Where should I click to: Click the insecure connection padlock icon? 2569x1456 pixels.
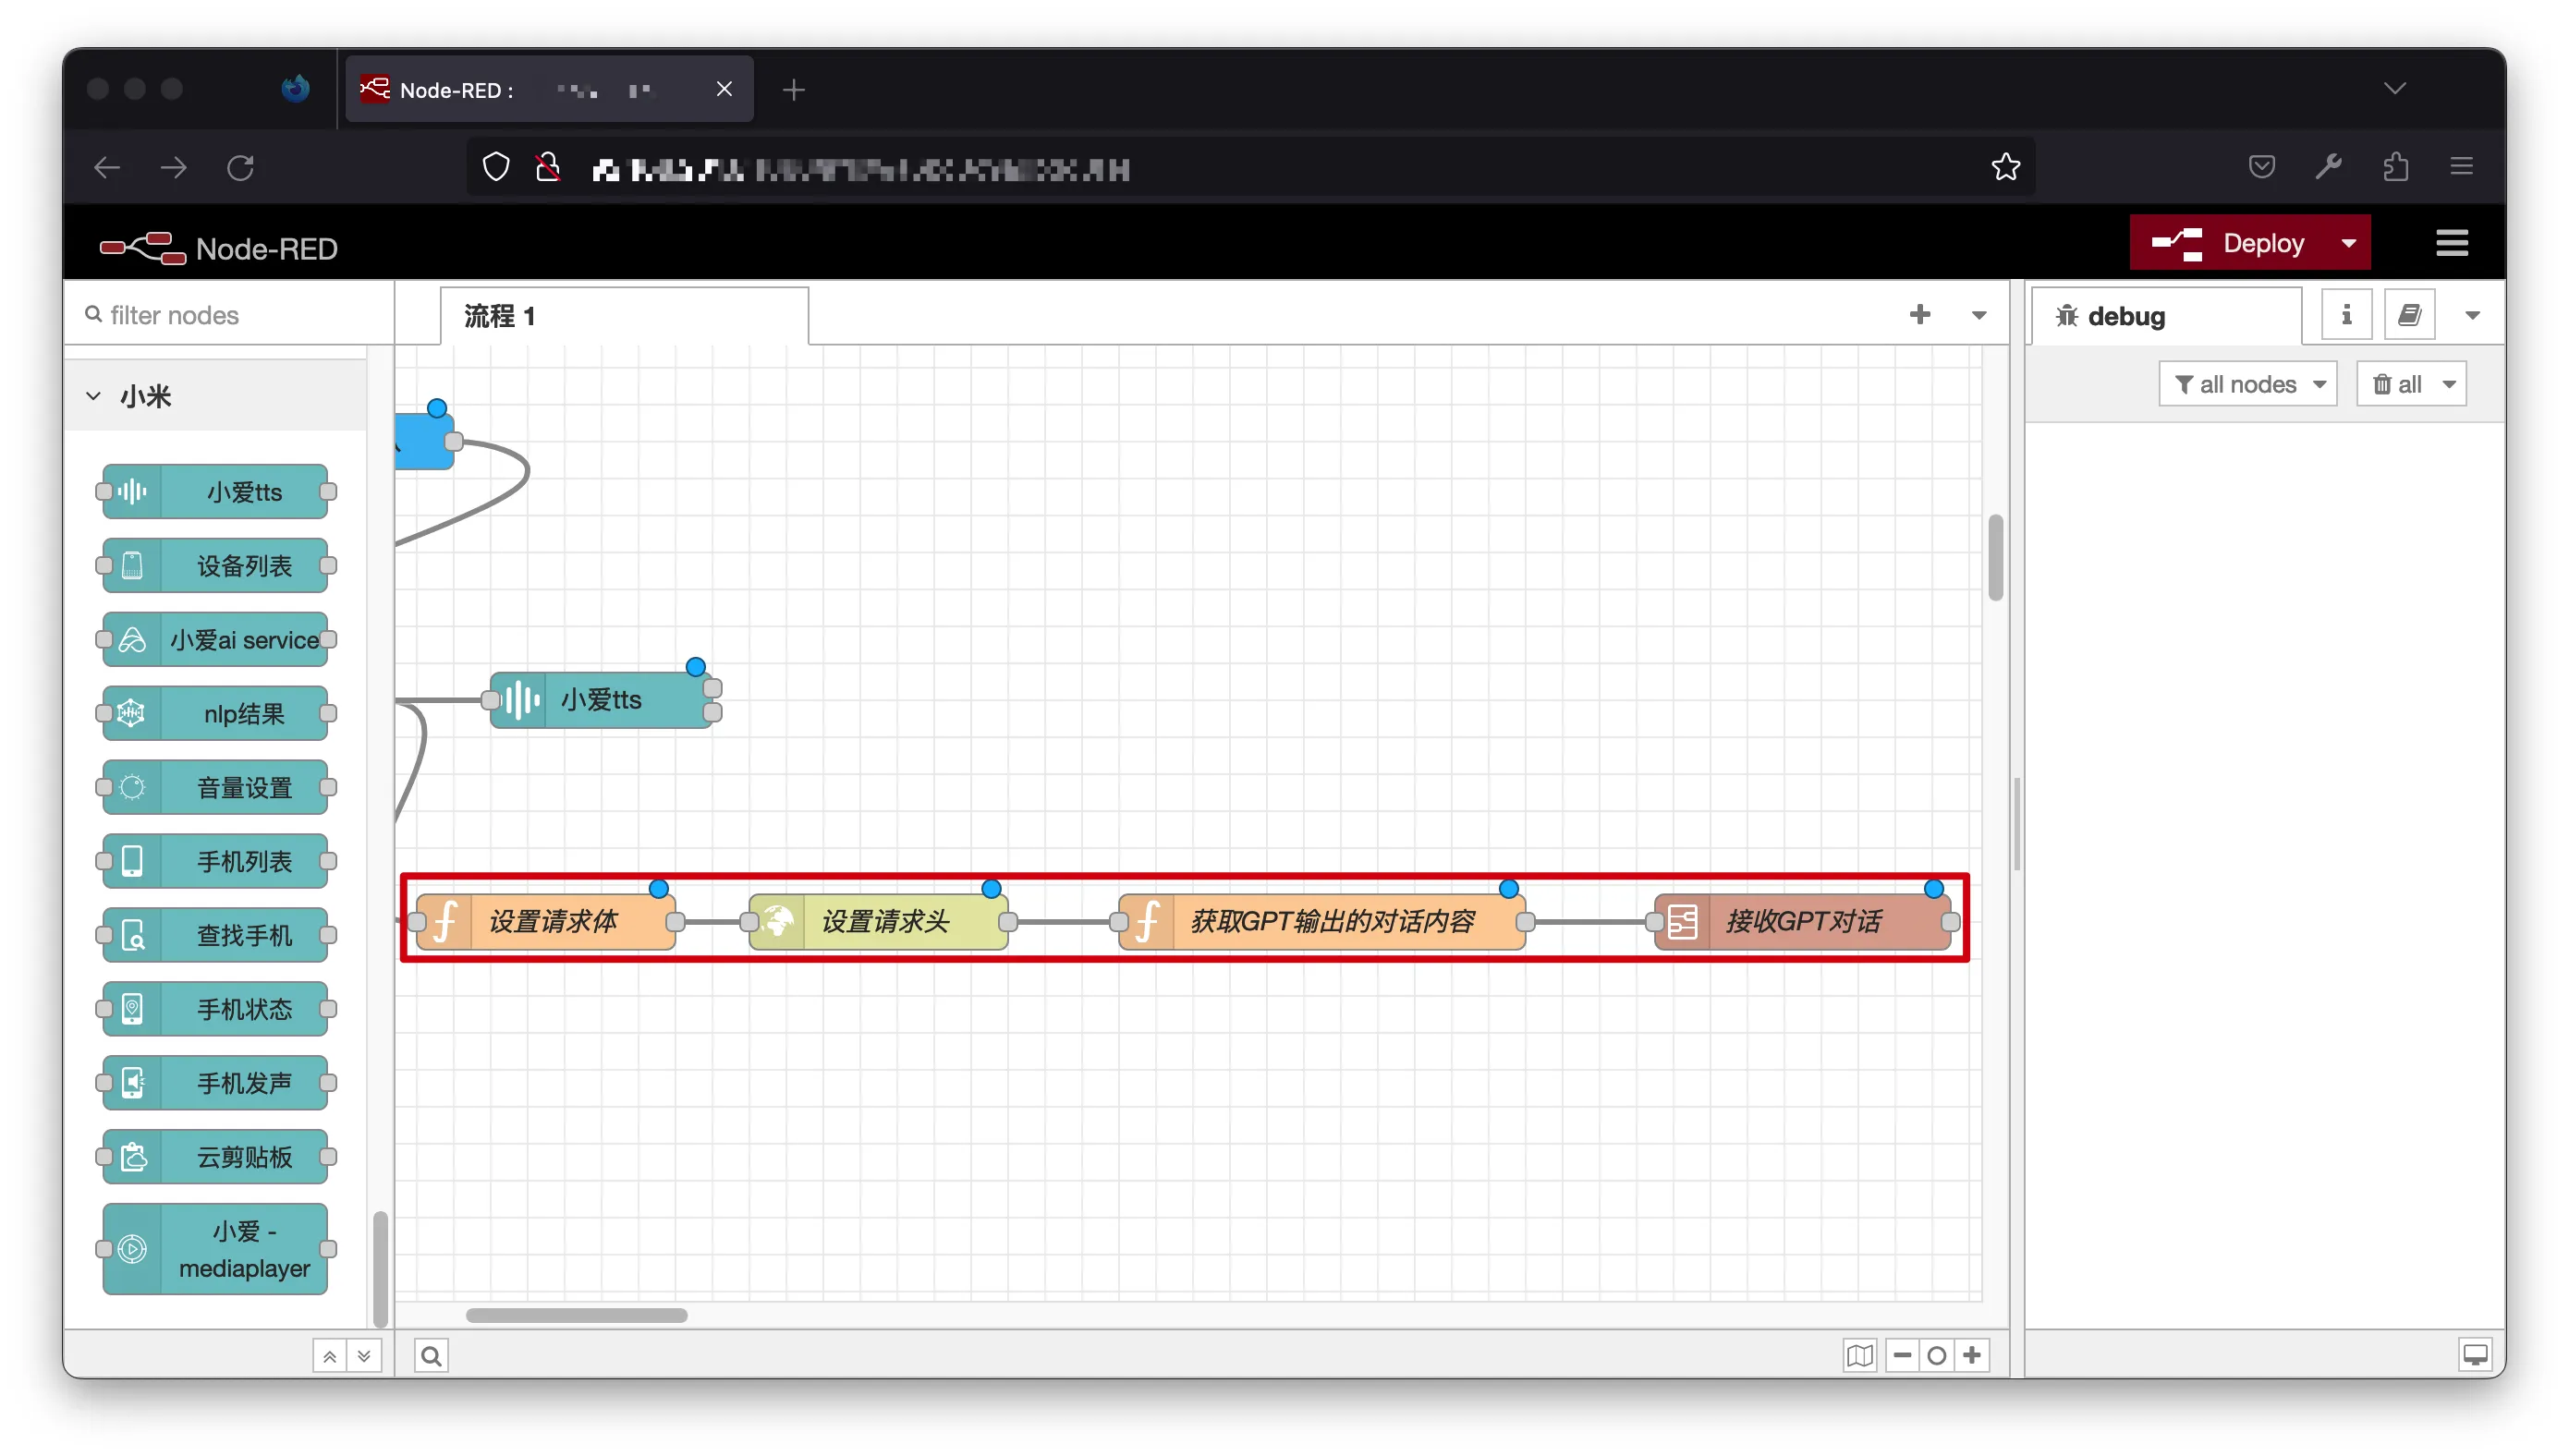(548, 167)
